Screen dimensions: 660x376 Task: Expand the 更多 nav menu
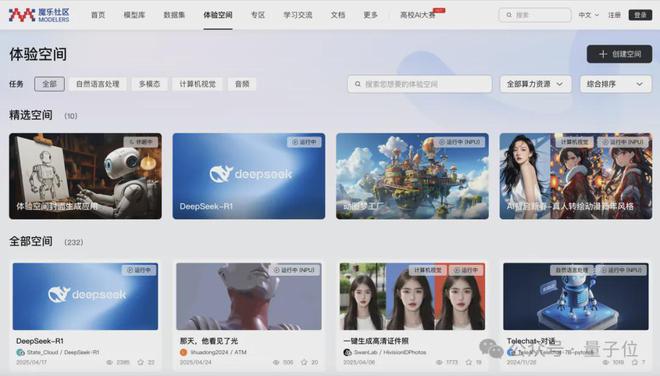[370, 15]
